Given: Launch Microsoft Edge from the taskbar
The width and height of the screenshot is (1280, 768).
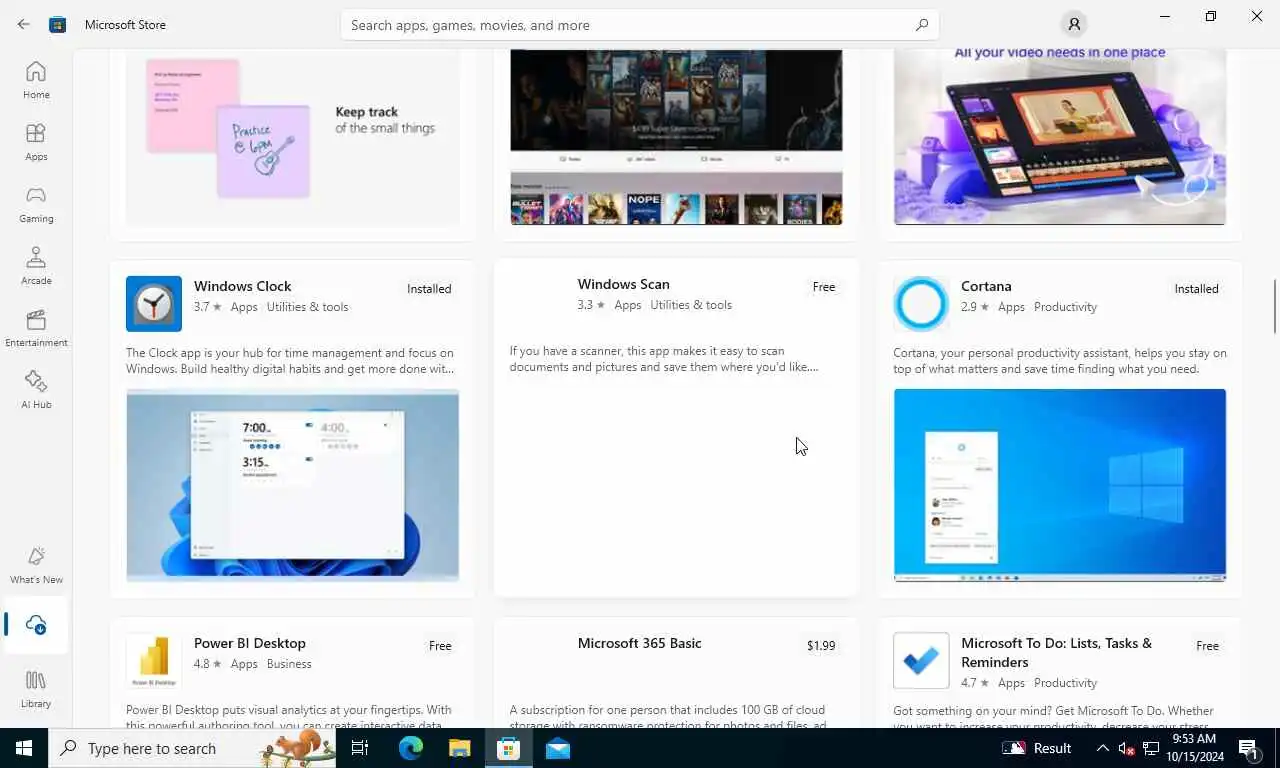Looking at the screenshot, I should 411,748.
